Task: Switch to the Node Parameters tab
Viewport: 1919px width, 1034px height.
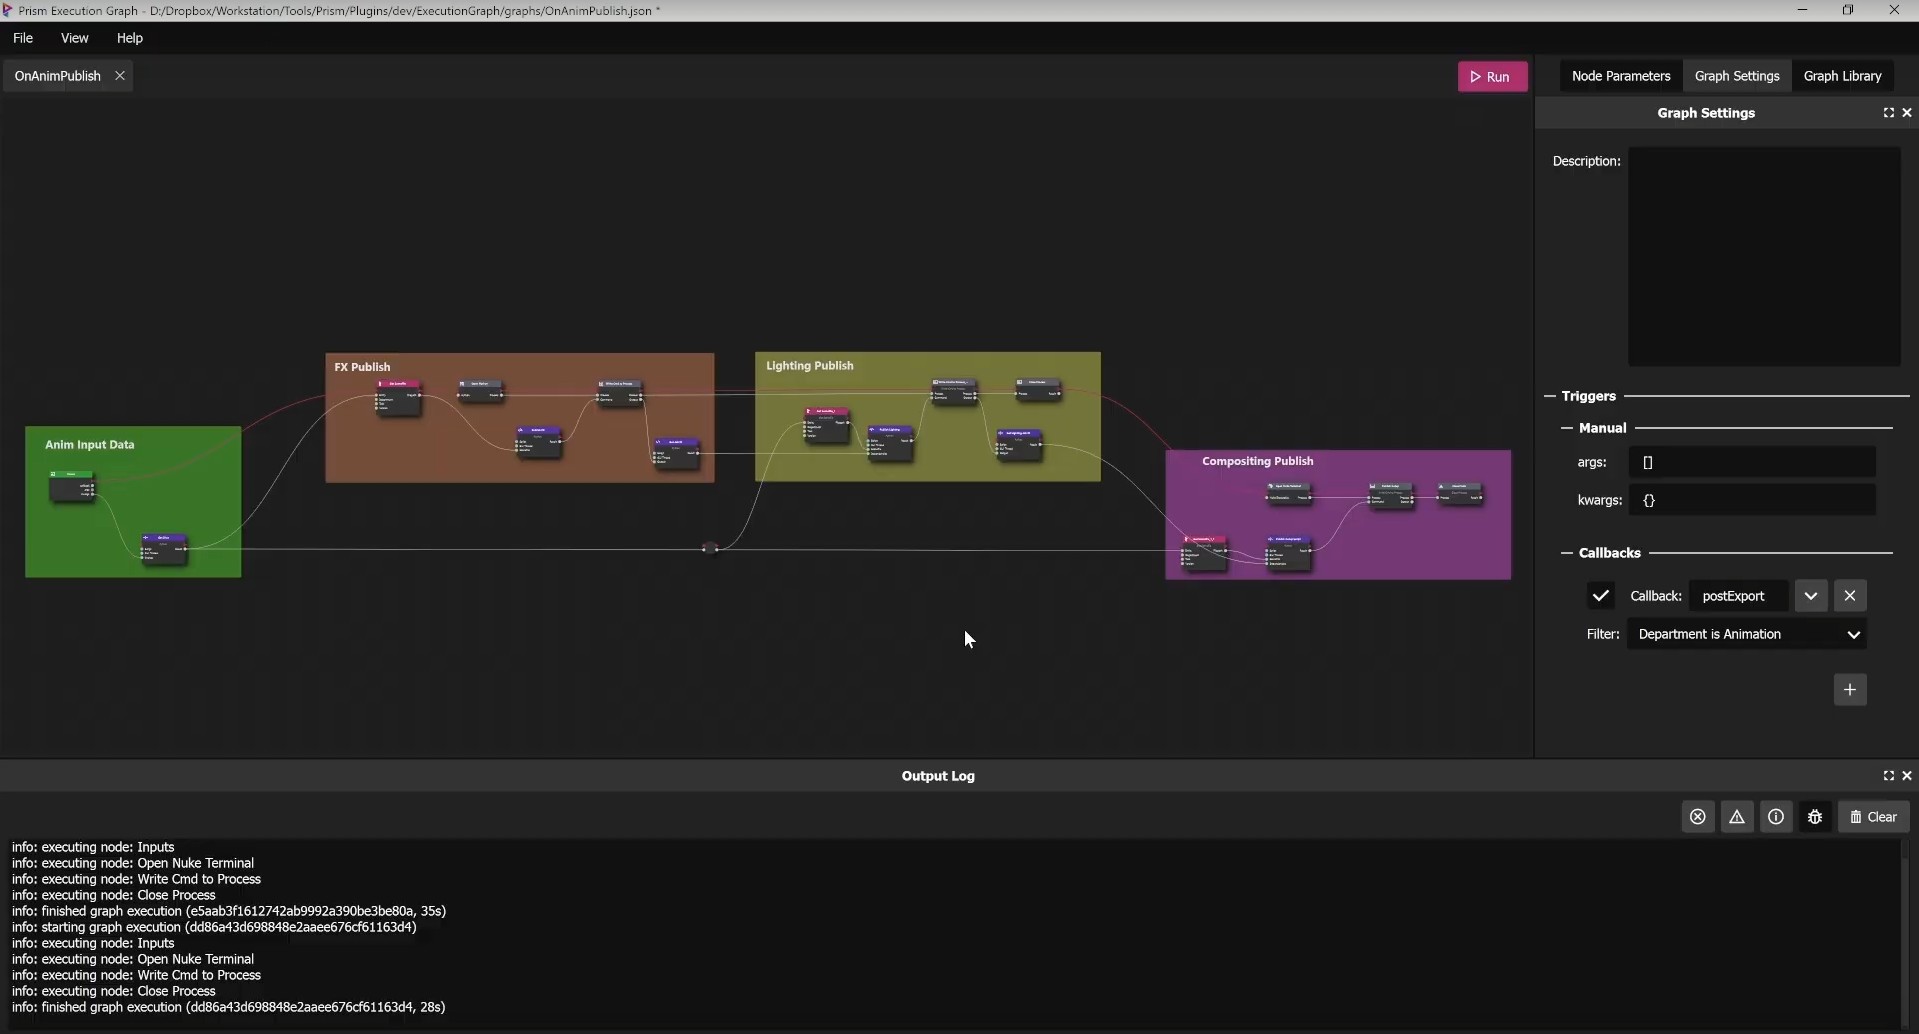Action: (x=1620, y=75)
